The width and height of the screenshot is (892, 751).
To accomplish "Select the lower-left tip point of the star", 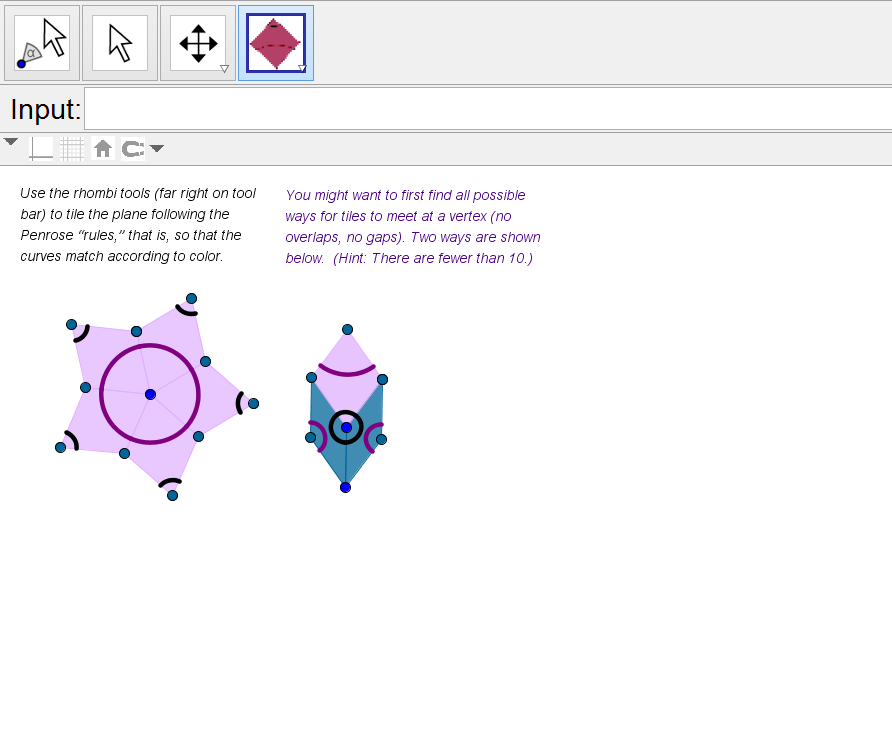I will 60,448.
